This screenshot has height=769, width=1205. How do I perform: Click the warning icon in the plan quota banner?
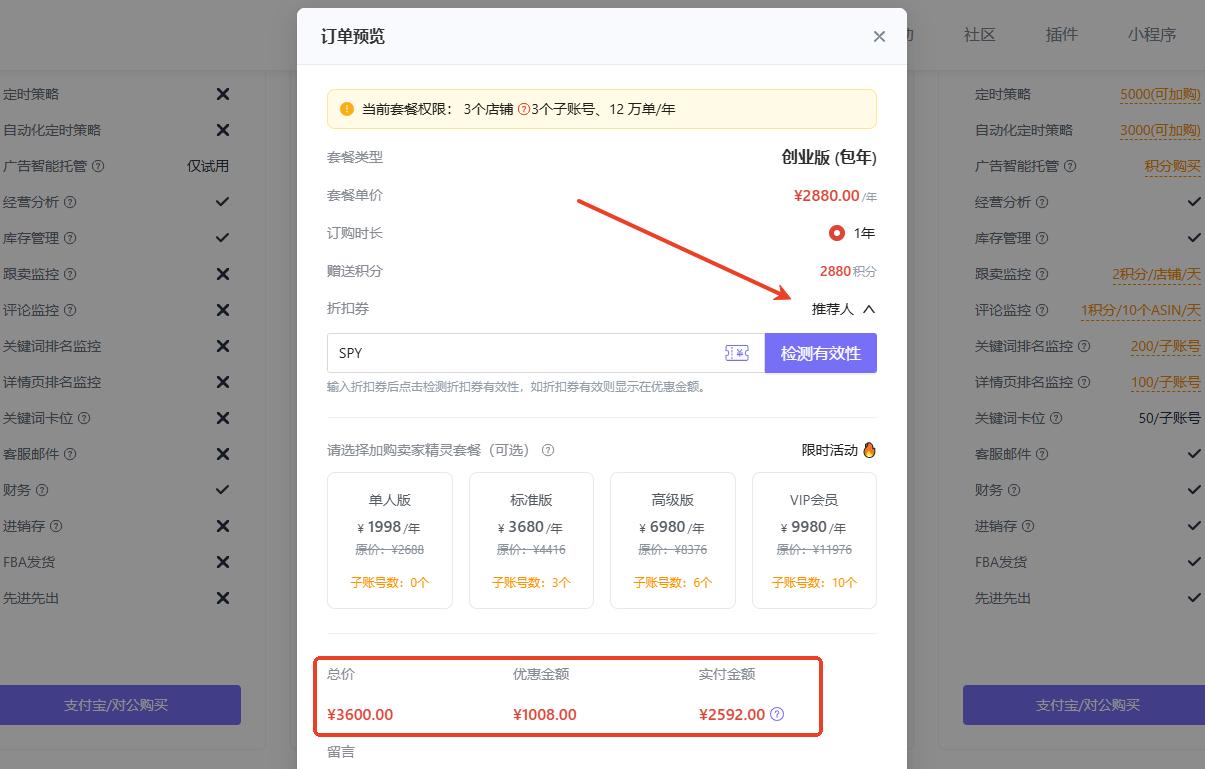pos(347,109)
